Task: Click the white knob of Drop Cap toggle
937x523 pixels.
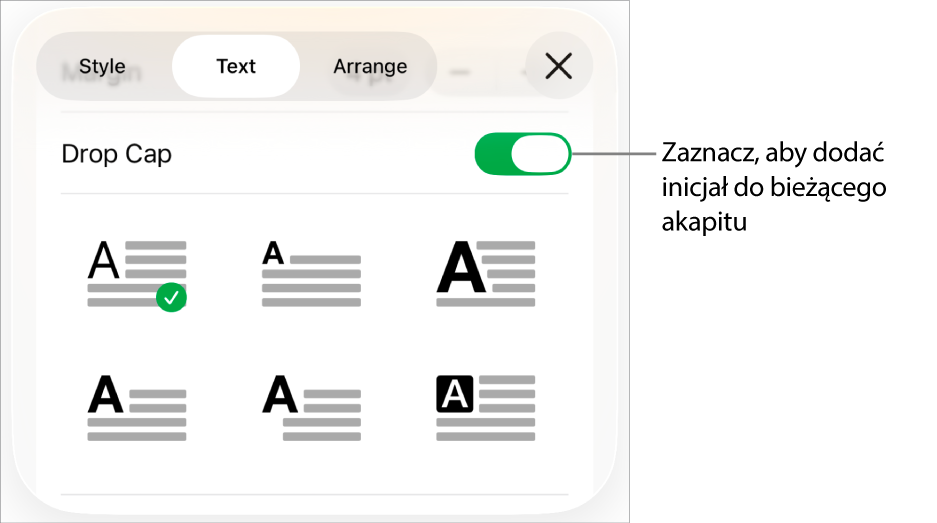Action: (x=540, y=155)
